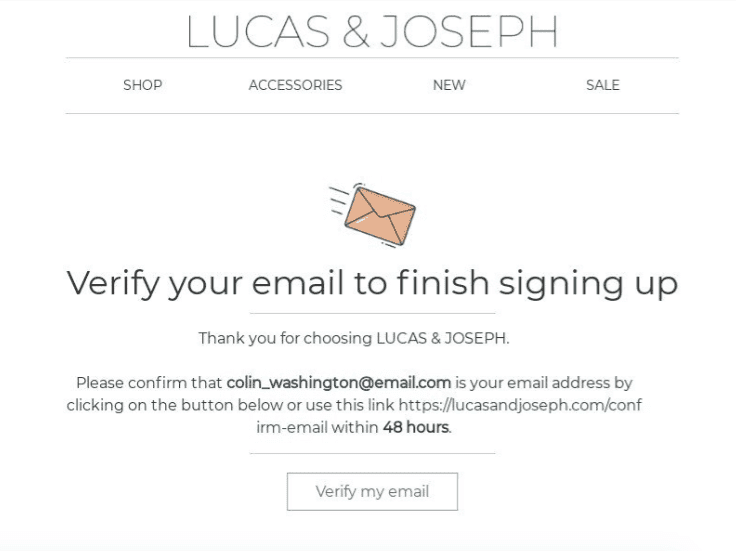
Task: Click the bold 48 hours text
Action: click(415, 428)
